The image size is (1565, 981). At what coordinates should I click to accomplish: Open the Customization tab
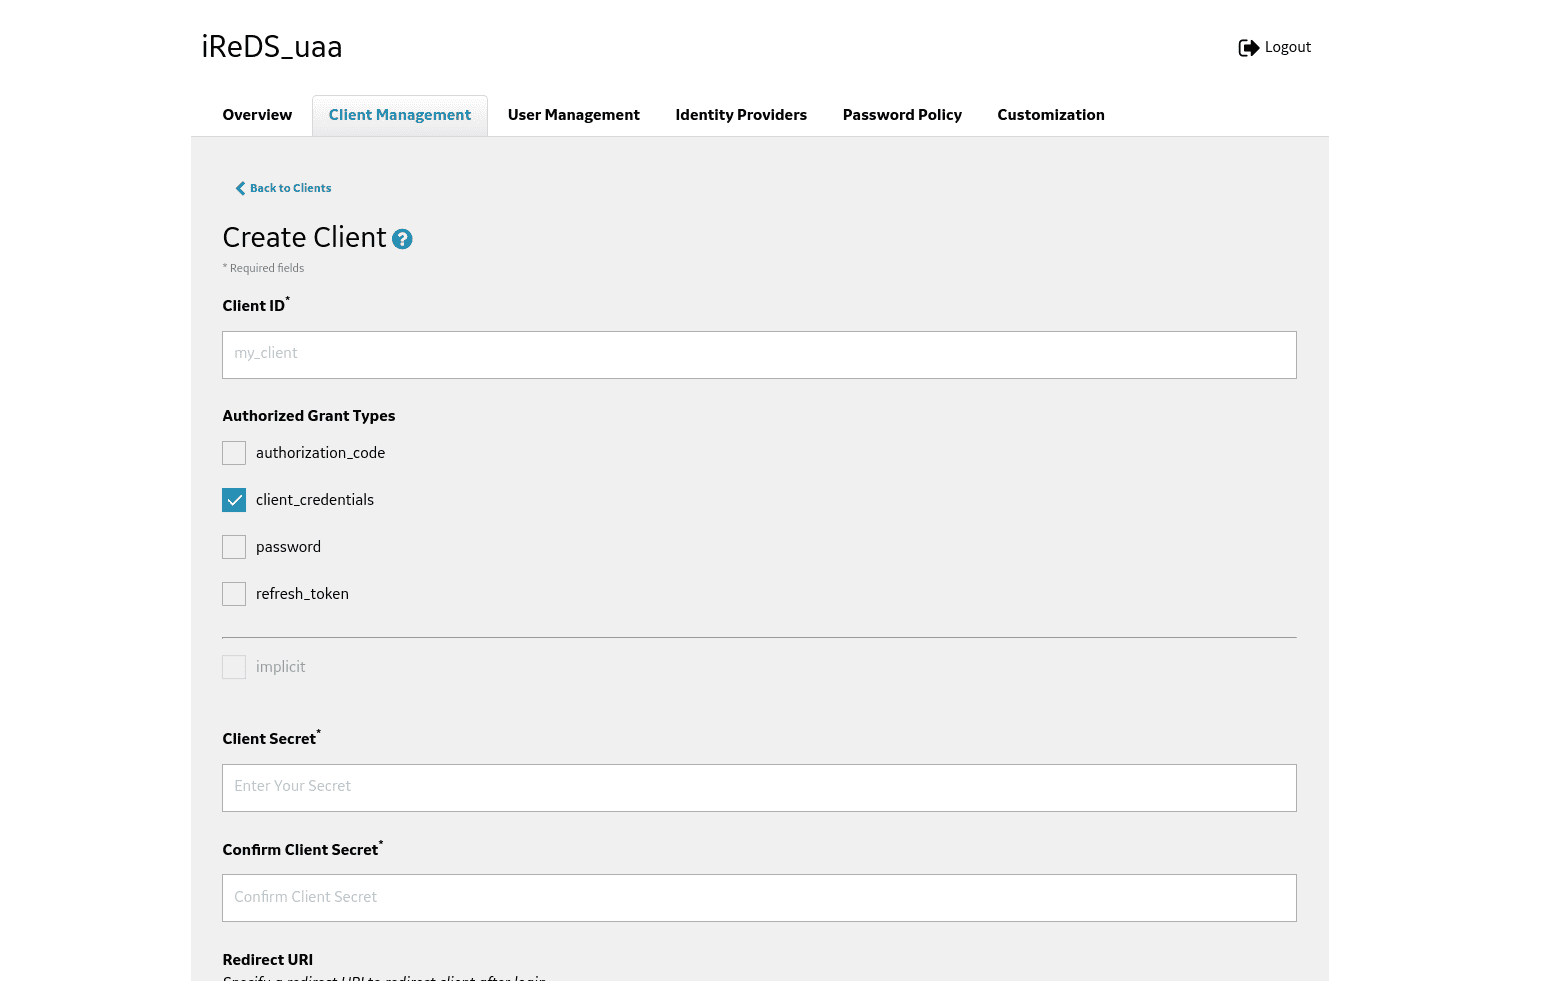coord(1050,115)
